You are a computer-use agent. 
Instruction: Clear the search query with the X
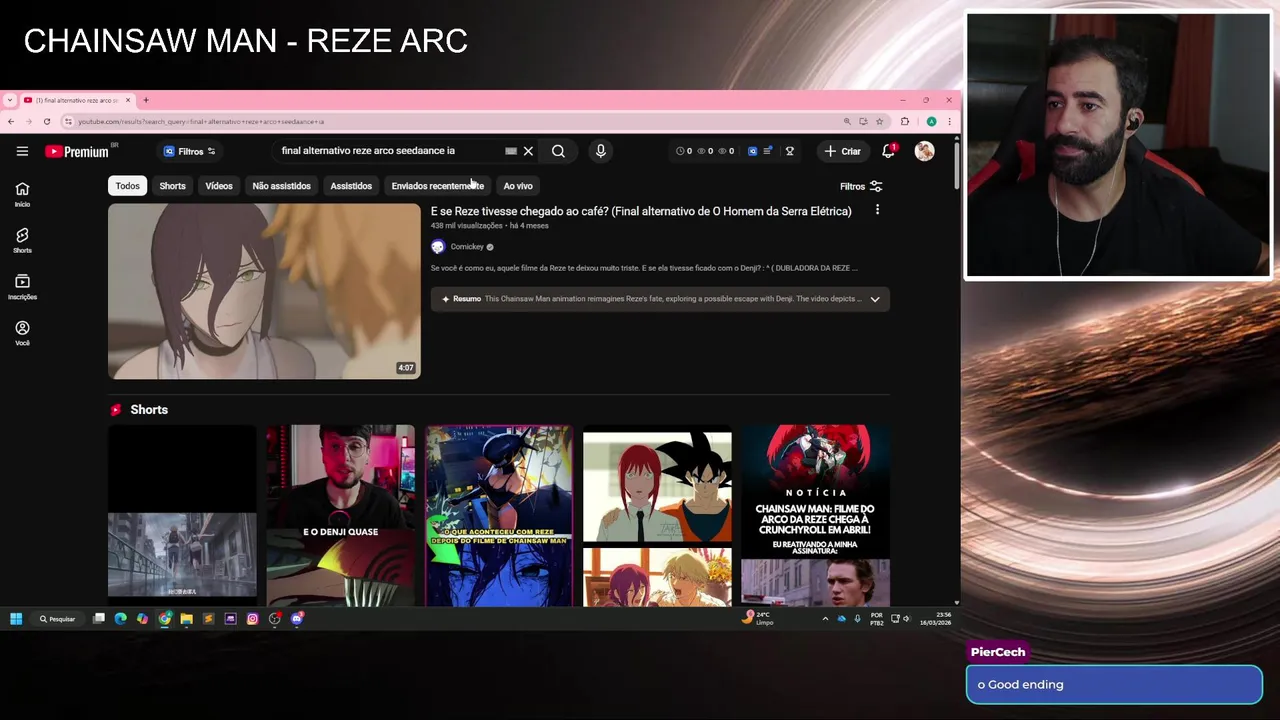coord(528,151)
